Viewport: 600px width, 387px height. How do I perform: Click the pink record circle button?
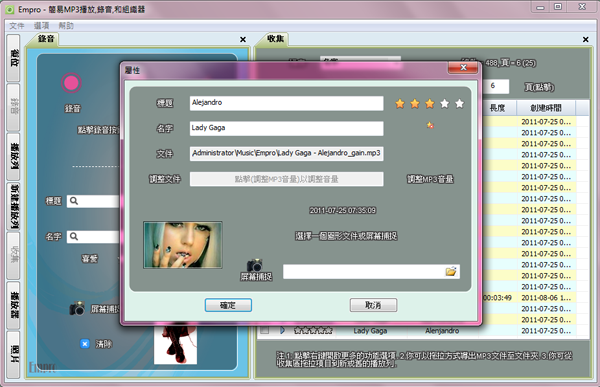(71, 83)
